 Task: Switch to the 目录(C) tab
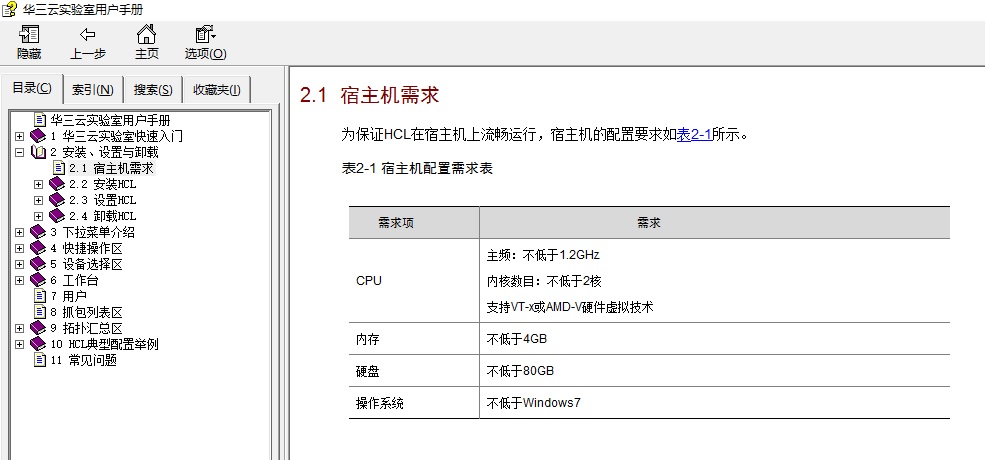[31, 89]
